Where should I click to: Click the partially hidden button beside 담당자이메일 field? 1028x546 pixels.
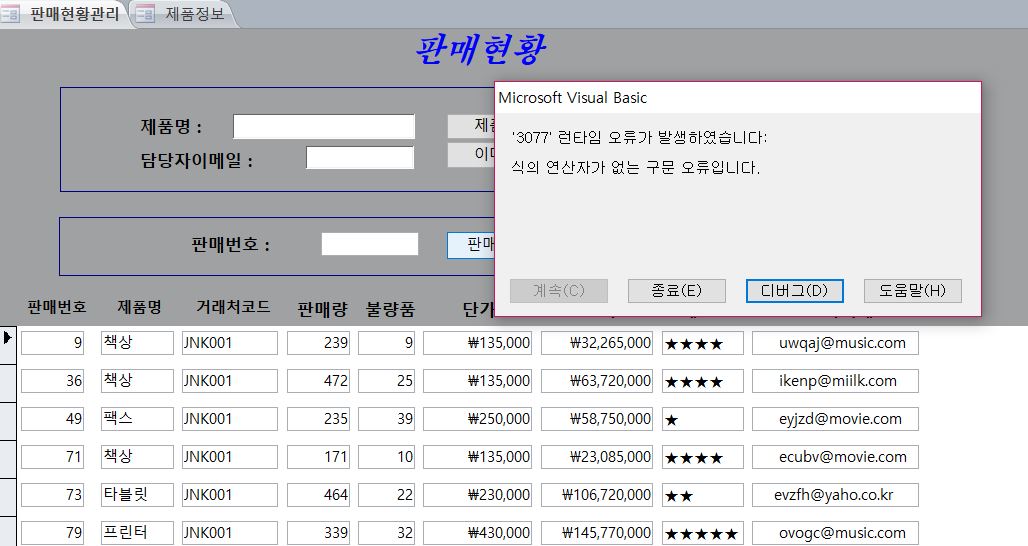tap(471, 155)
